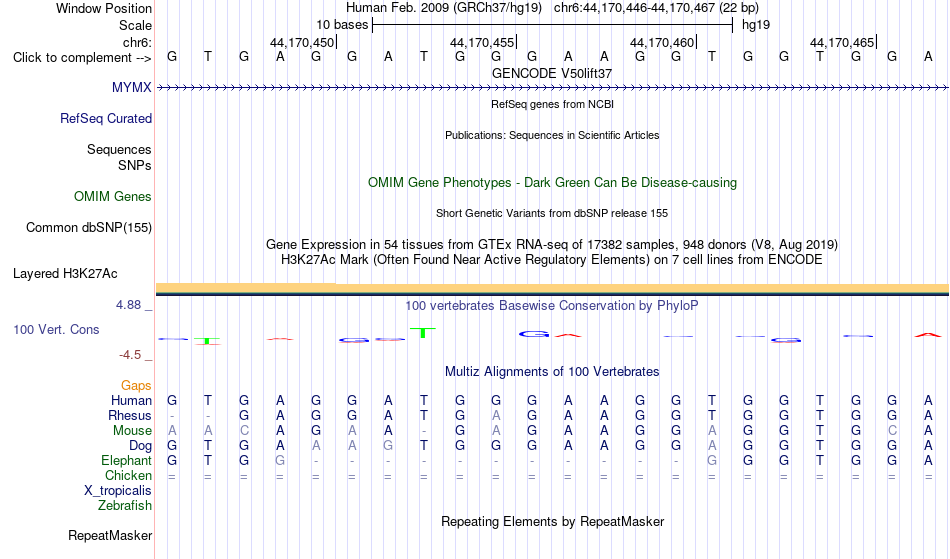Click the OMIM Gene Phenotypes title
Image resolution: width=950 pixels, height=559 pixels.
pos(552,182)
